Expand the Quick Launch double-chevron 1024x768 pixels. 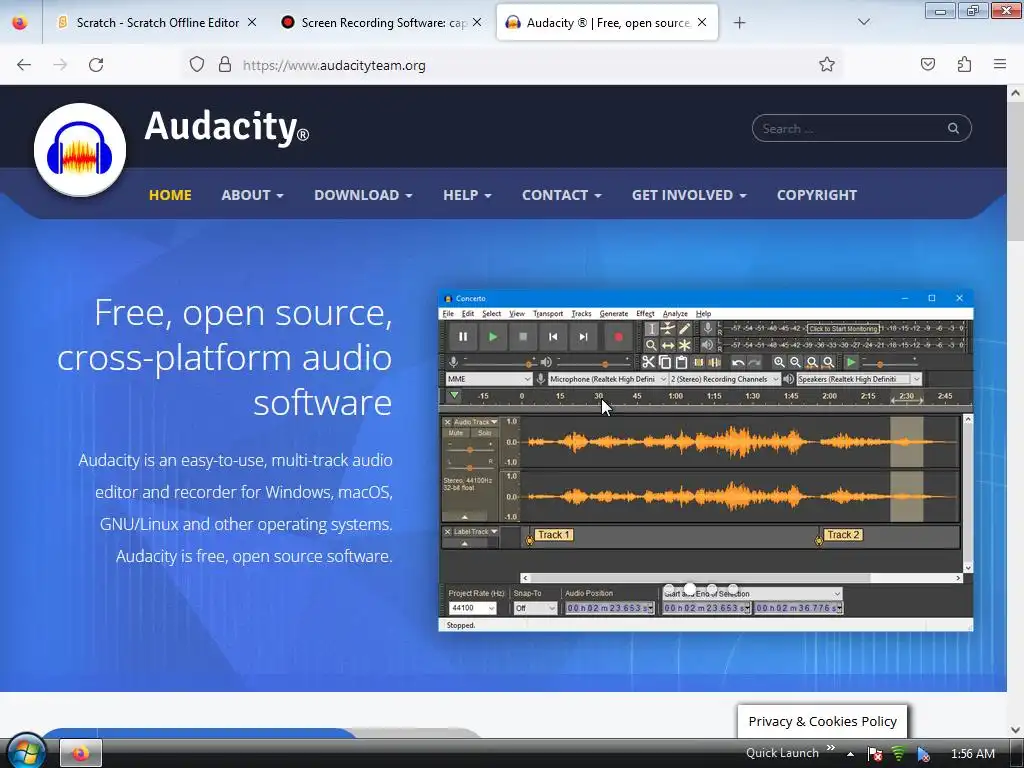[831, 748]
